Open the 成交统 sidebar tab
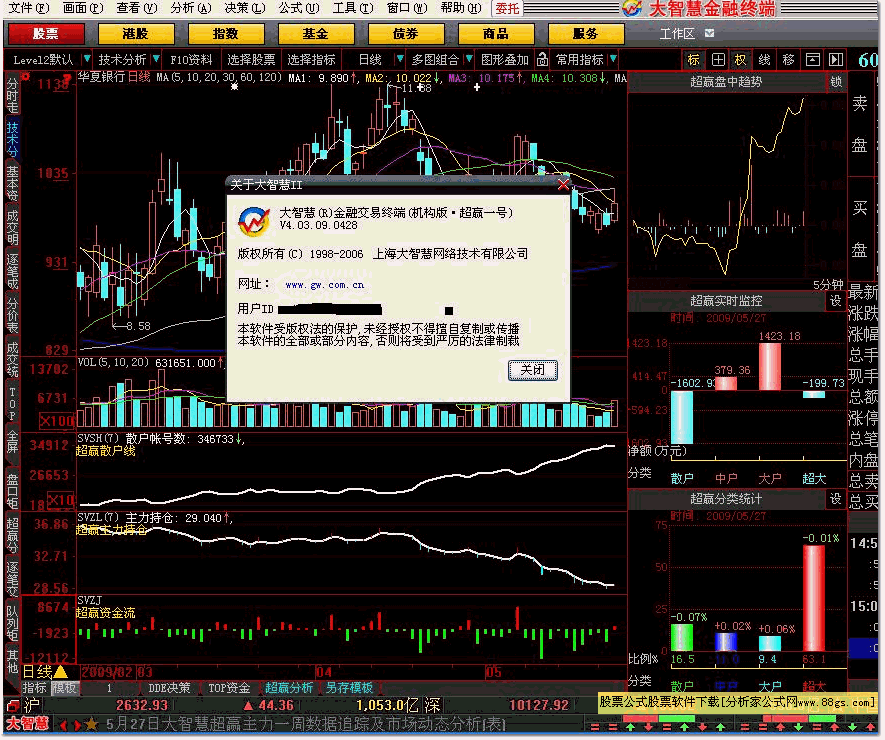This screenshot has height=740, width=885. [x=12, y=361]
